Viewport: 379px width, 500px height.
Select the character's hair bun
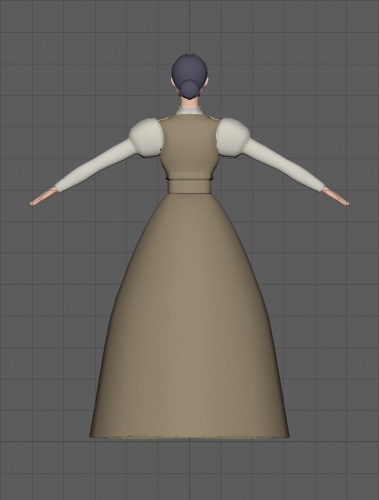click(189, 89)
